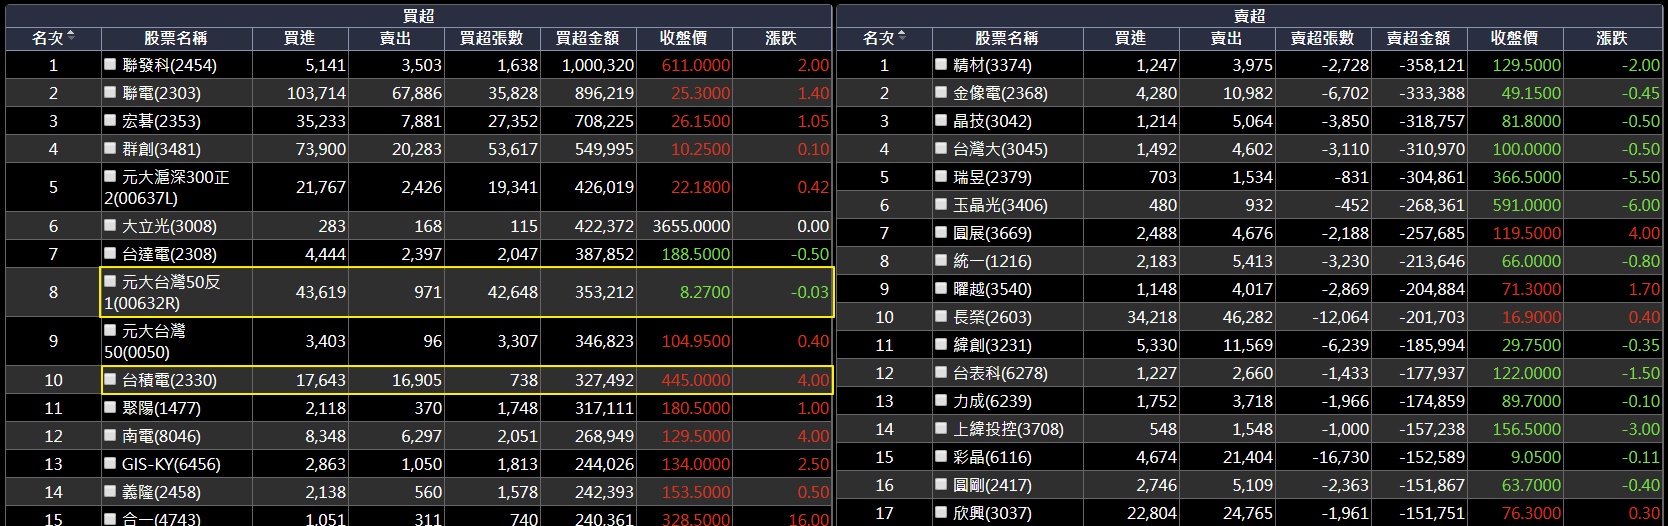Open stock GIS-KY(6456)
1668x526 pixels.
click(171, 464)
